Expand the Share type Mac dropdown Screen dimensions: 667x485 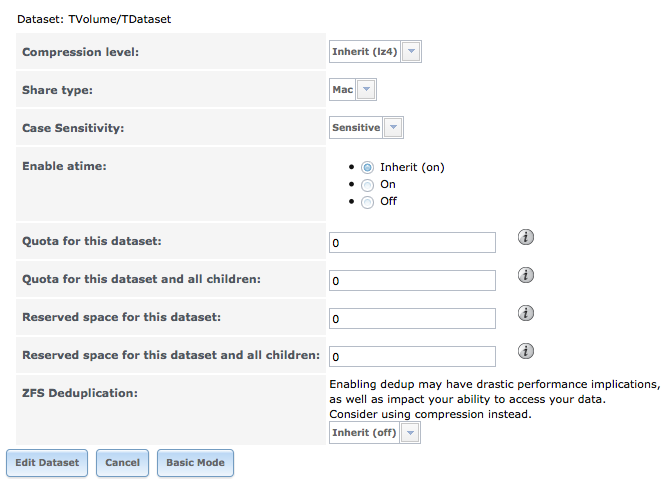click(366, 89)
